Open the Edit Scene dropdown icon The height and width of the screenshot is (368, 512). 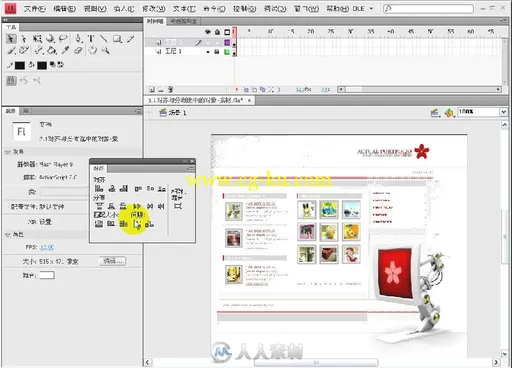pos(434,113)
